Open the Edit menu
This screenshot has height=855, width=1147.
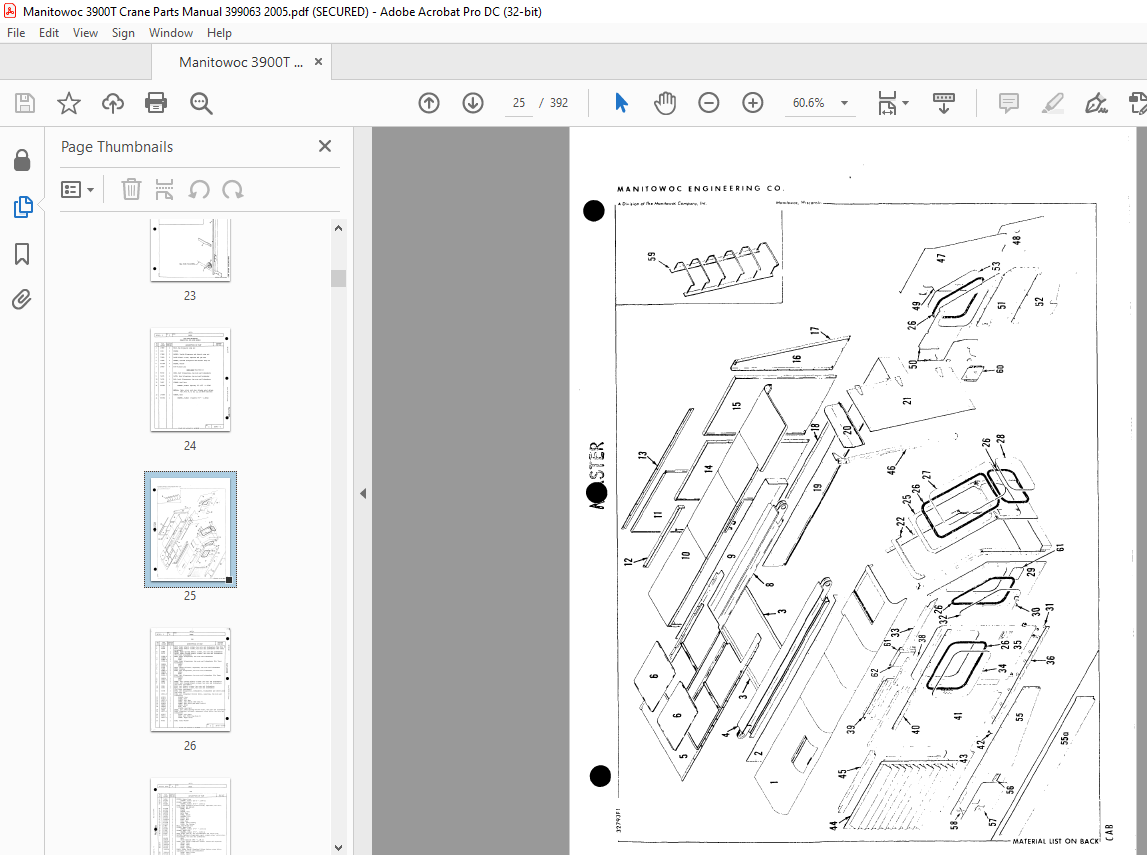point(49,33)
